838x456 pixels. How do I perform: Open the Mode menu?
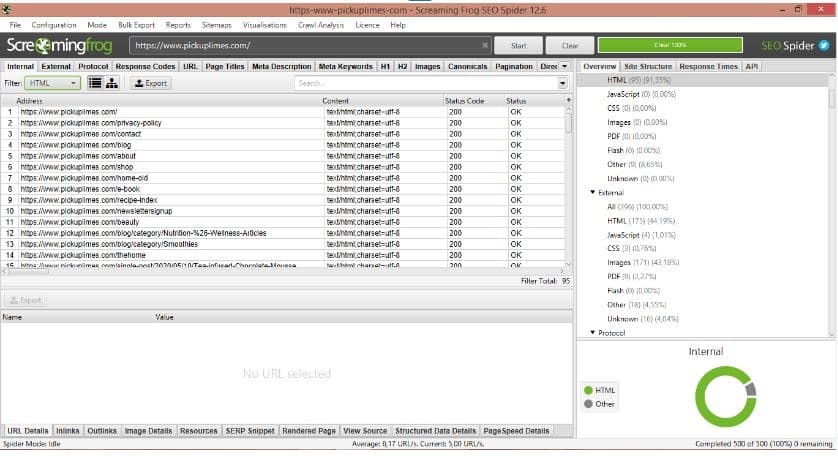97,25
